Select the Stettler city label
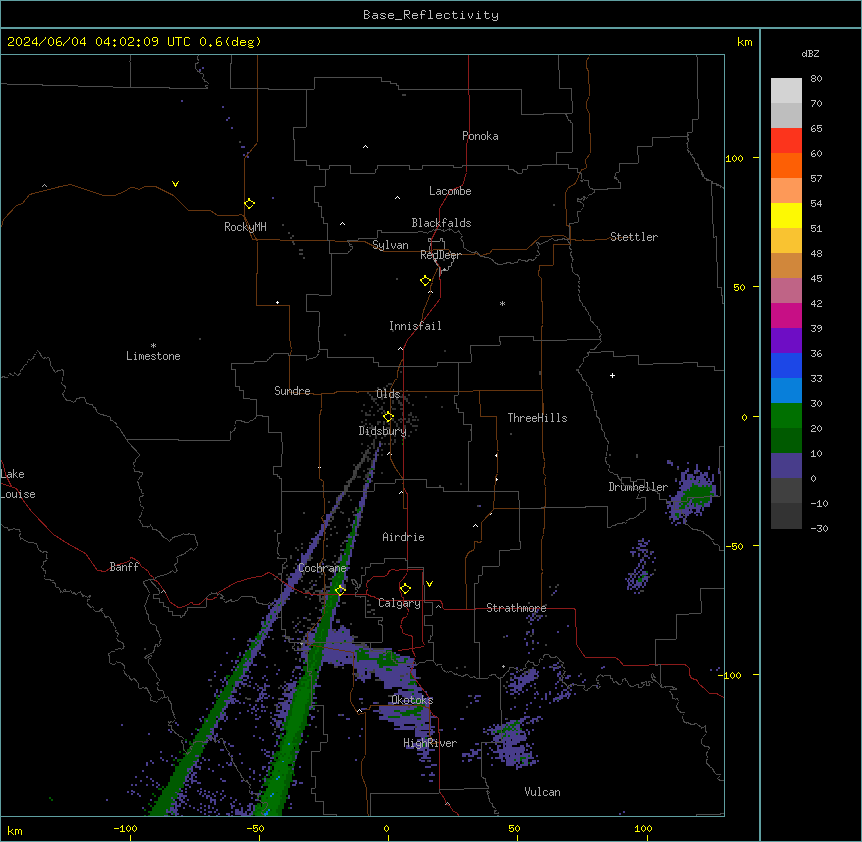Image resolution: width=862 pixels, height=842 pixels. coord(634,237)
